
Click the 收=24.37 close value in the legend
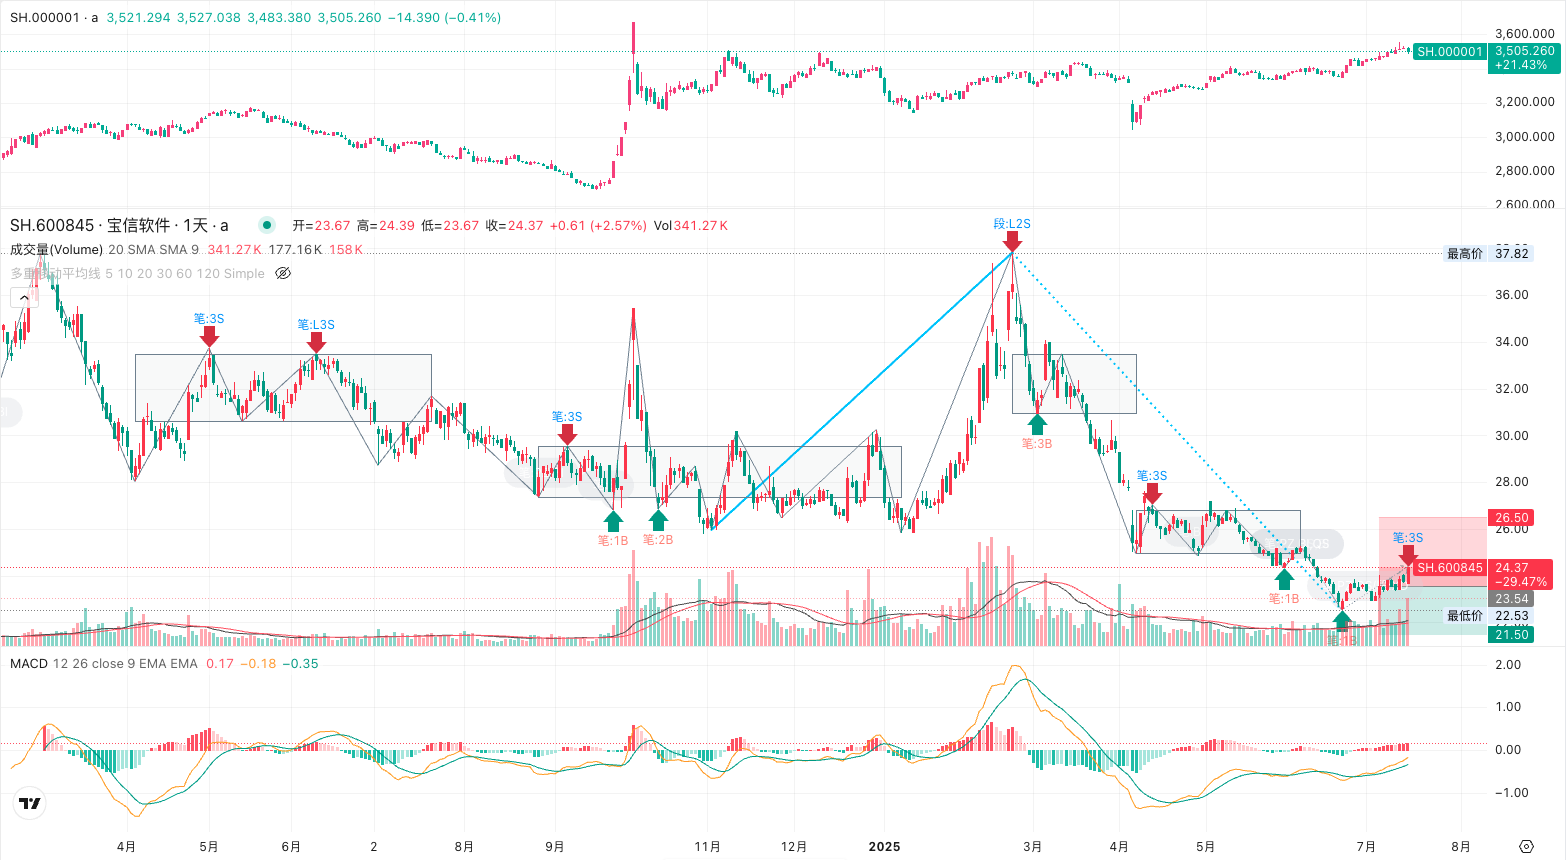tap(514, 225)
